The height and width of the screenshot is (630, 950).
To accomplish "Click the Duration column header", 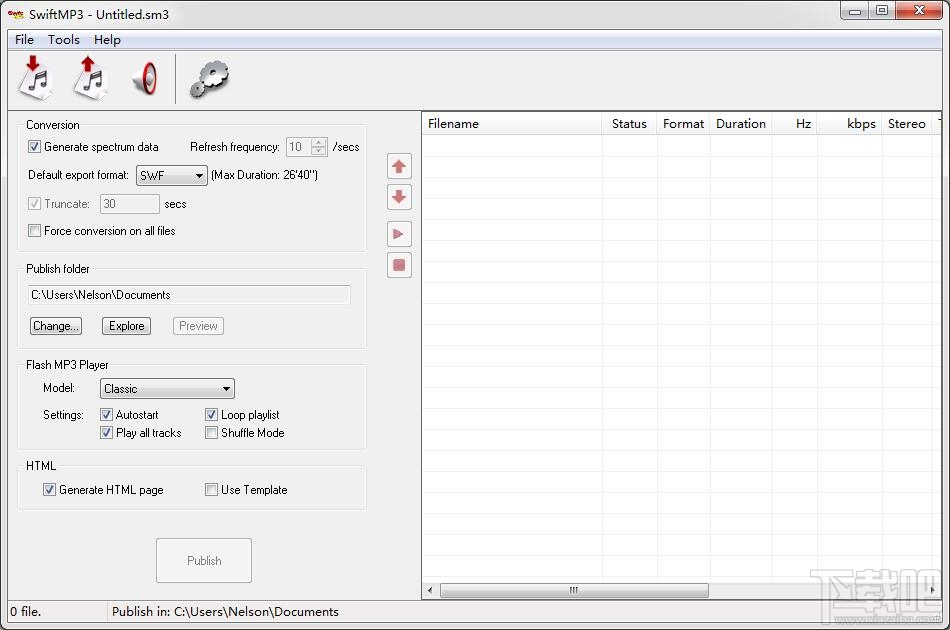I will point(741,124).
